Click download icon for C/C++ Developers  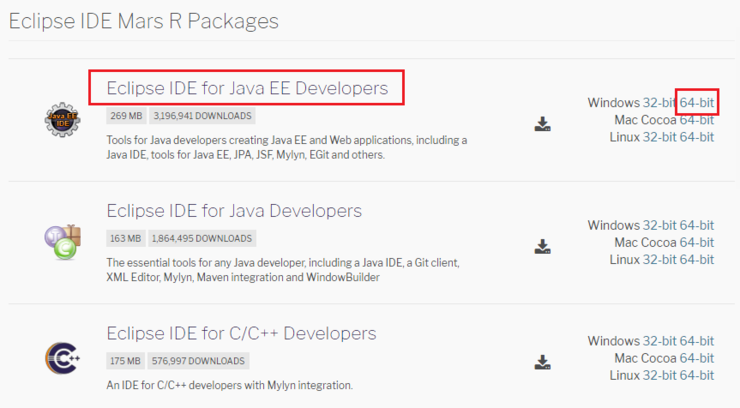tap(542, 362)
